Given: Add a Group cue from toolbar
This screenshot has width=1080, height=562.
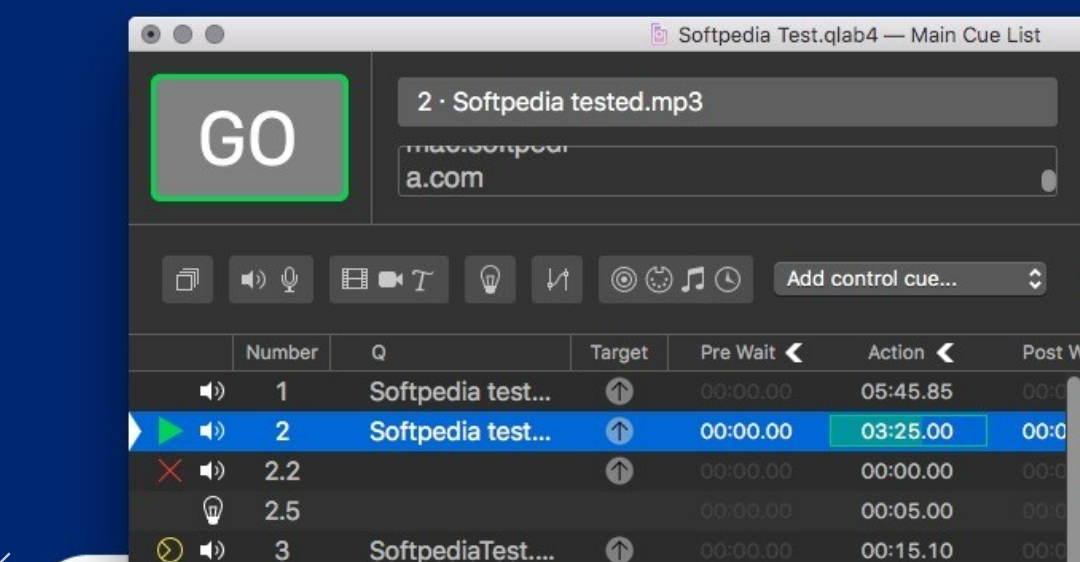Looking at the screenshot, I should [187, 280].
